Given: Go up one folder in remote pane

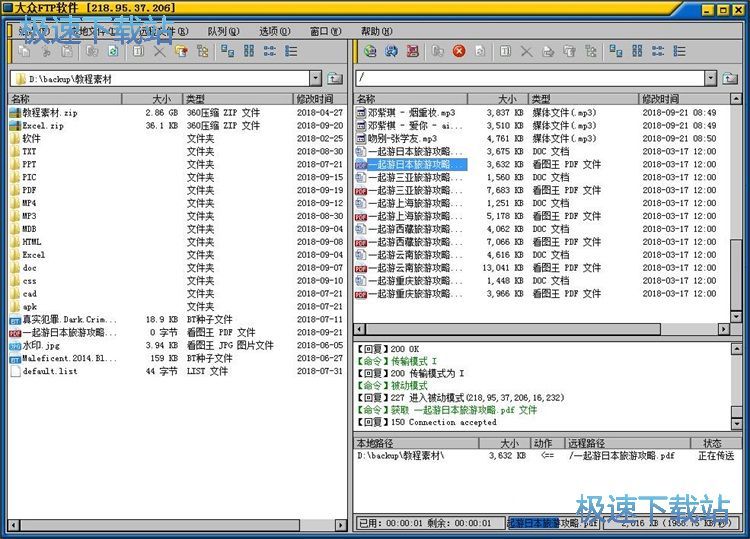Looking at the screenshot, I should pos(730,78).
